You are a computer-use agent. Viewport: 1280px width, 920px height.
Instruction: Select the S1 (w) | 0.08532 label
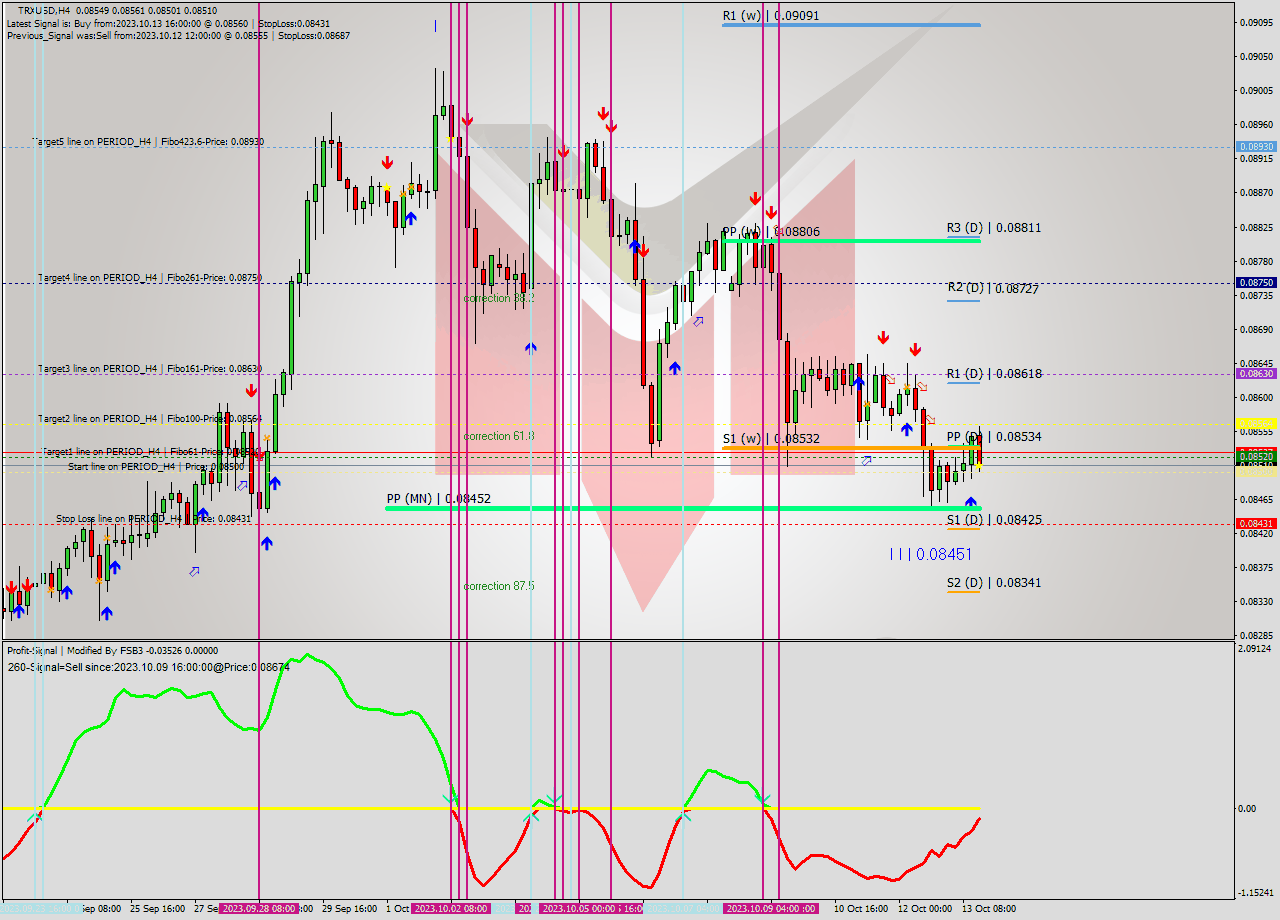tap(771, 439)
